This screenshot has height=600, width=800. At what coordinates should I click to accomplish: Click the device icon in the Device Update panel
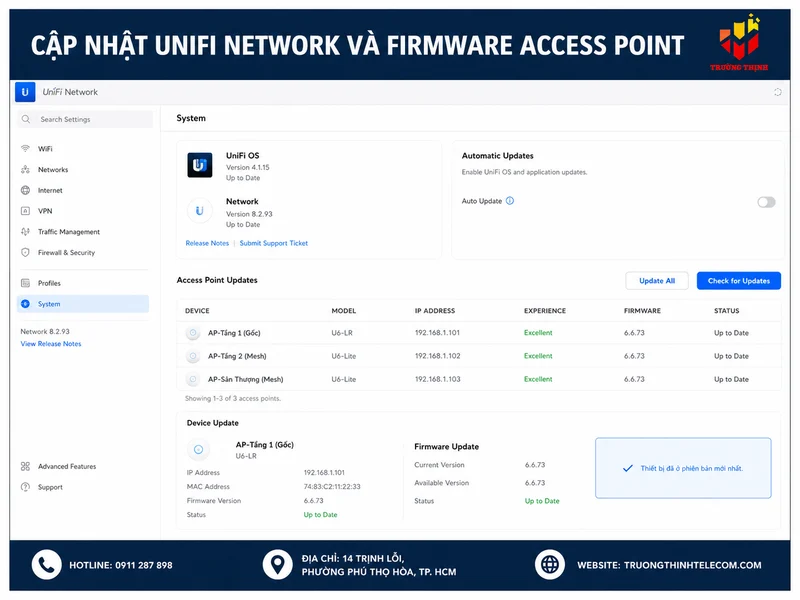(x=198, y=449)
